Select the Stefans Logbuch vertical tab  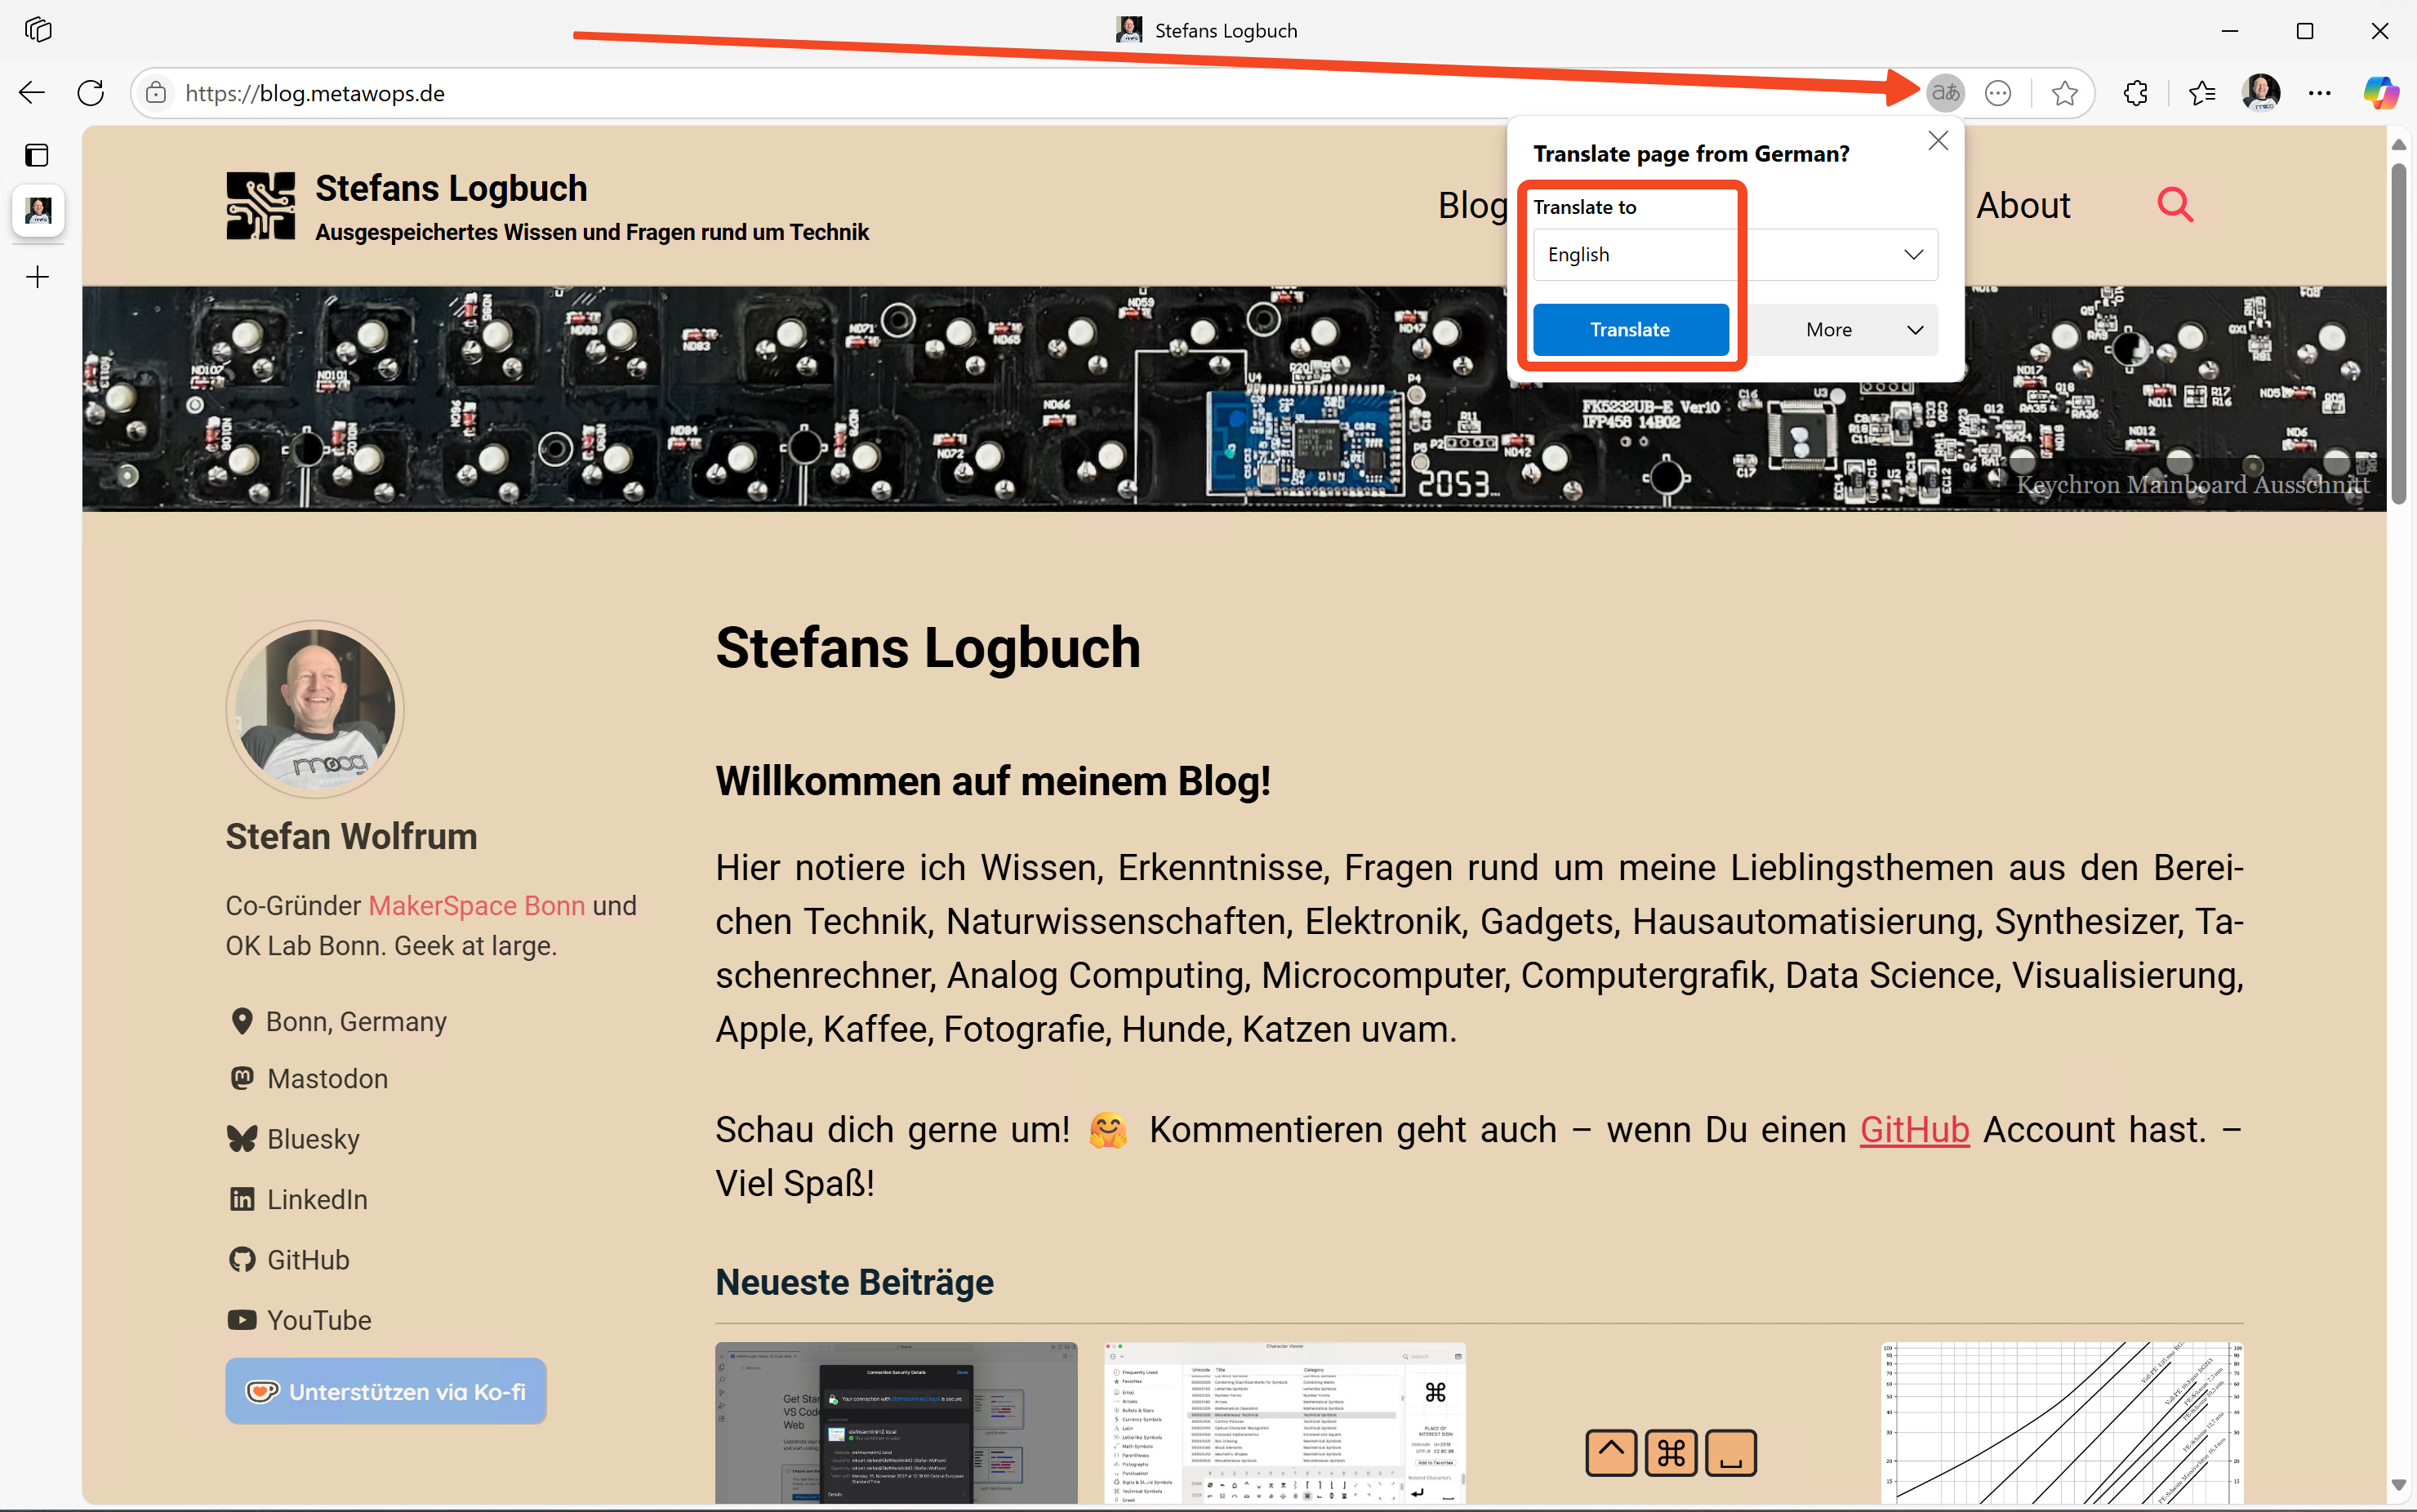coord(38,211)
